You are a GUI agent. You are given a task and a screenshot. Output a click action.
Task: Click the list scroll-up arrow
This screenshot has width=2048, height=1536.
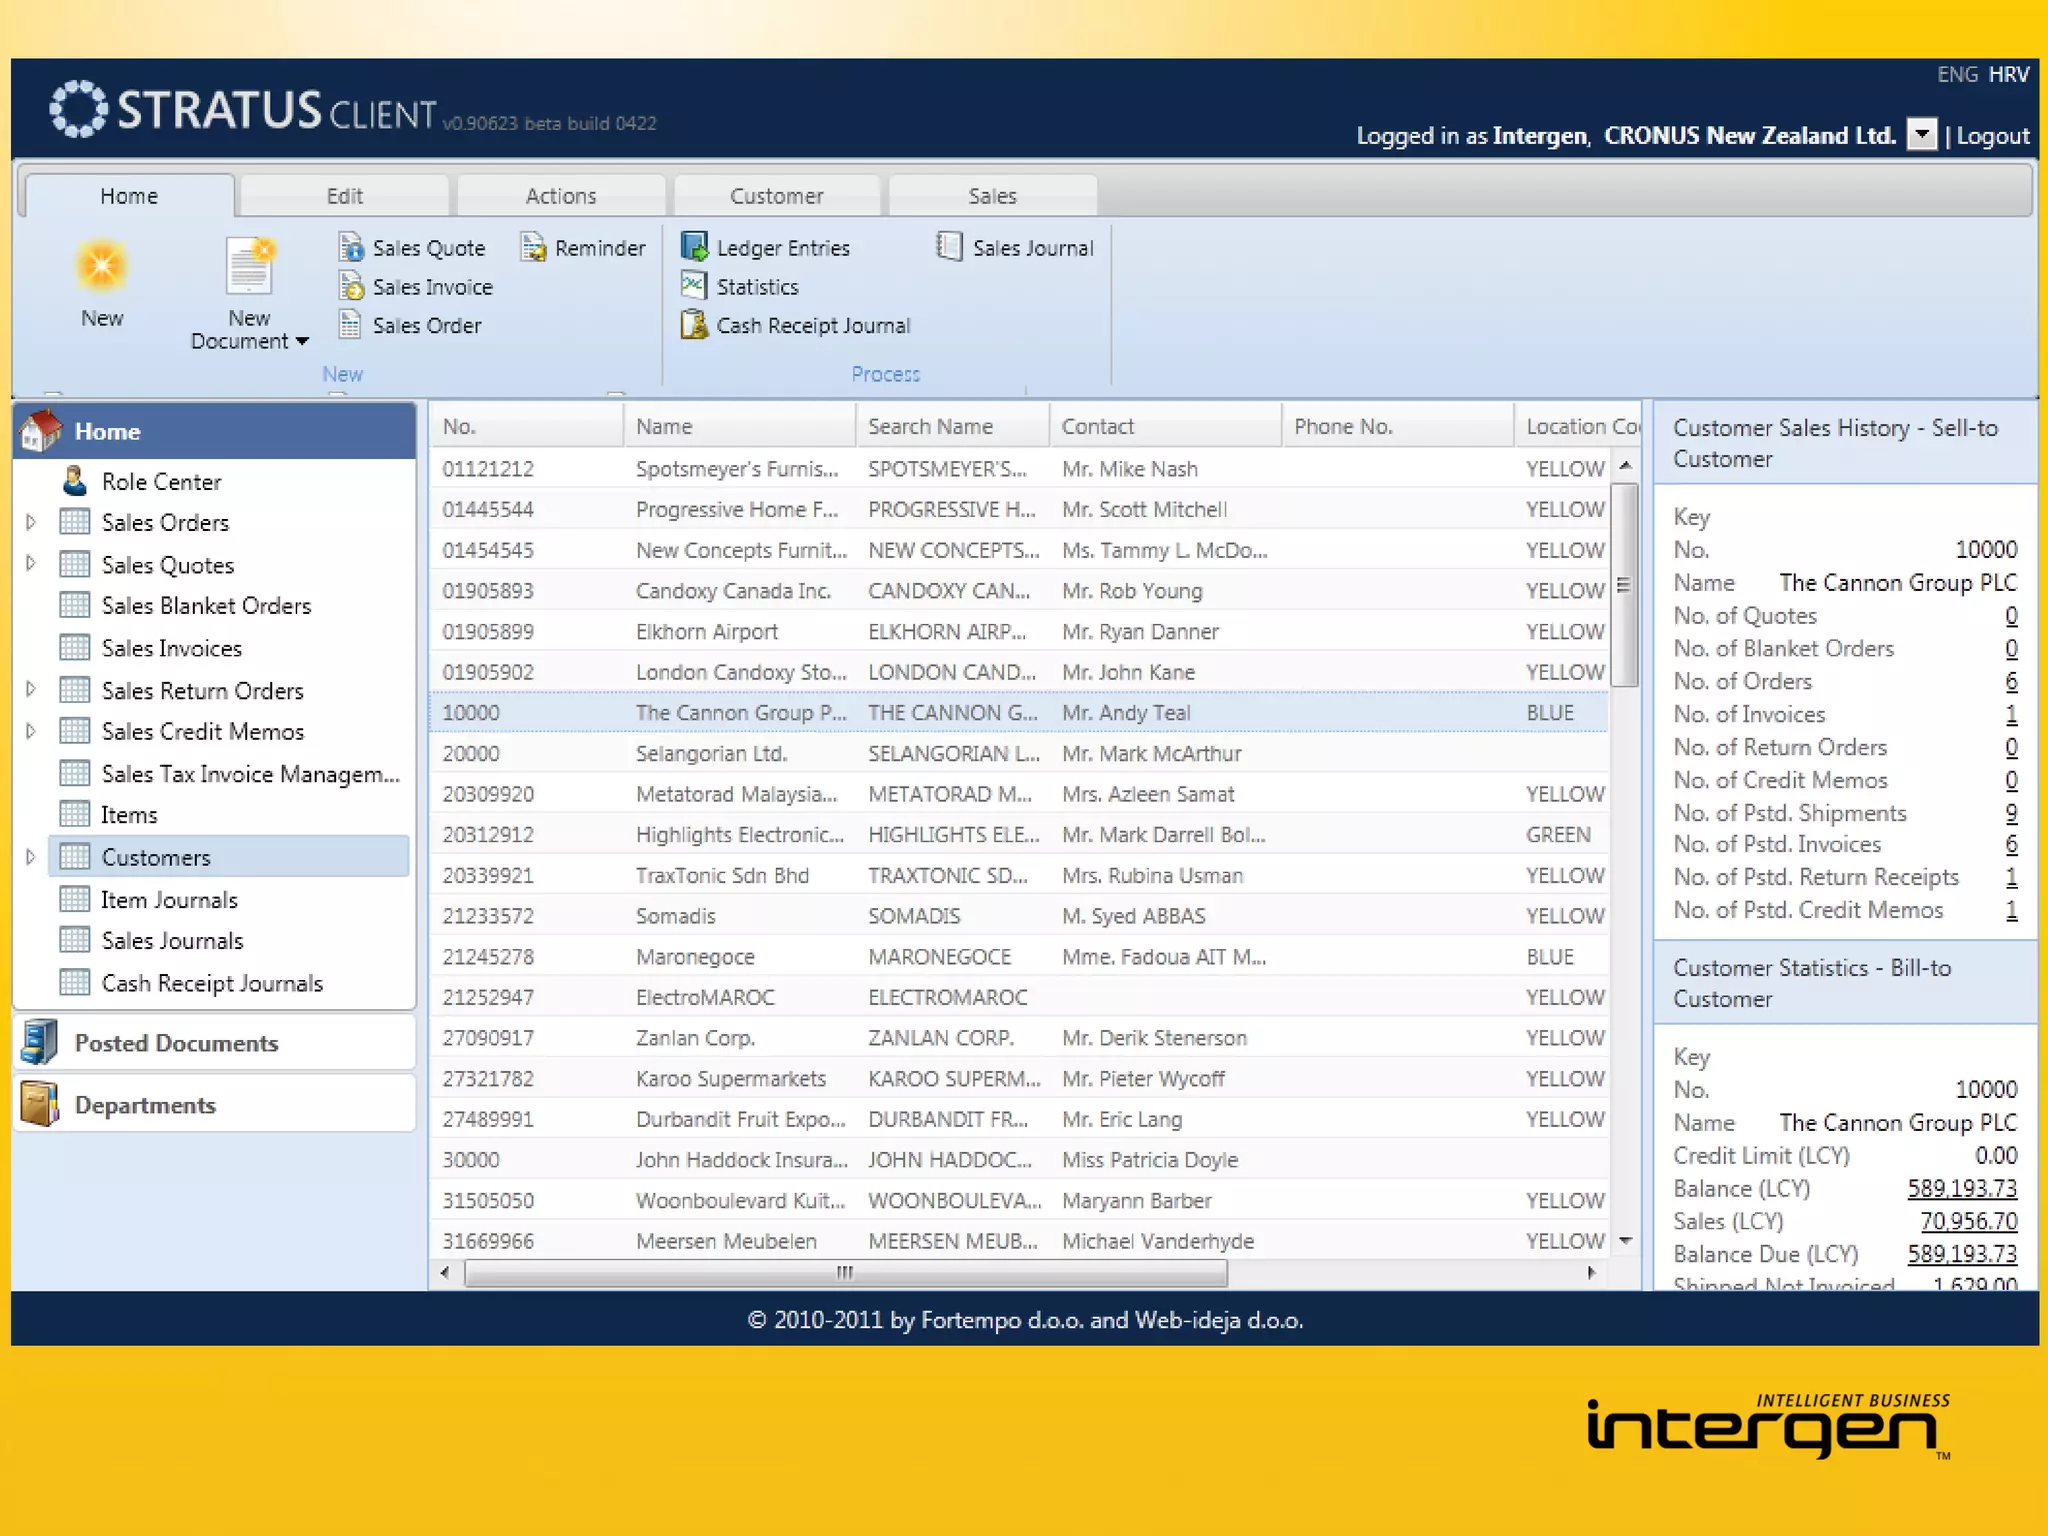pos(1625,466)
